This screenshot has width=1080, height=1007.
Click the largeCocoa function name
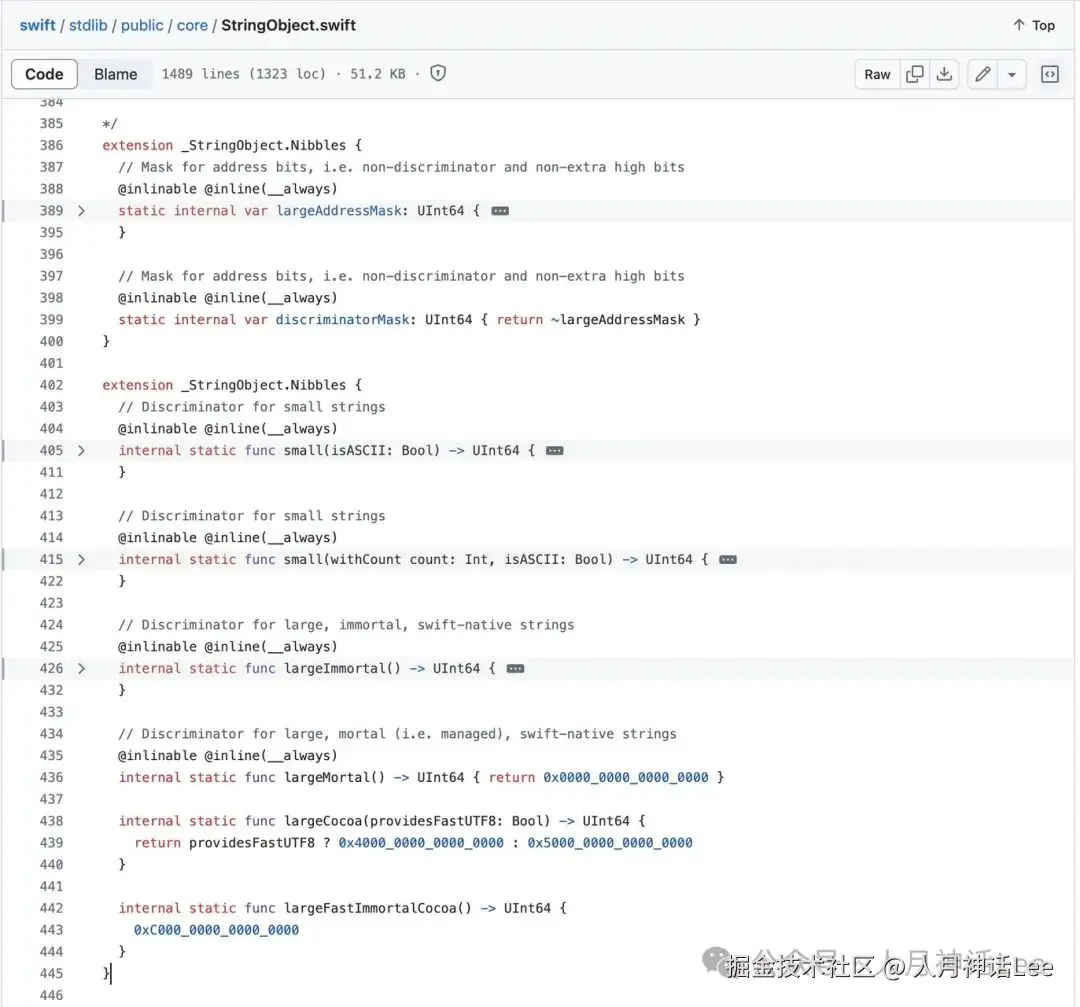click(323, 821)
